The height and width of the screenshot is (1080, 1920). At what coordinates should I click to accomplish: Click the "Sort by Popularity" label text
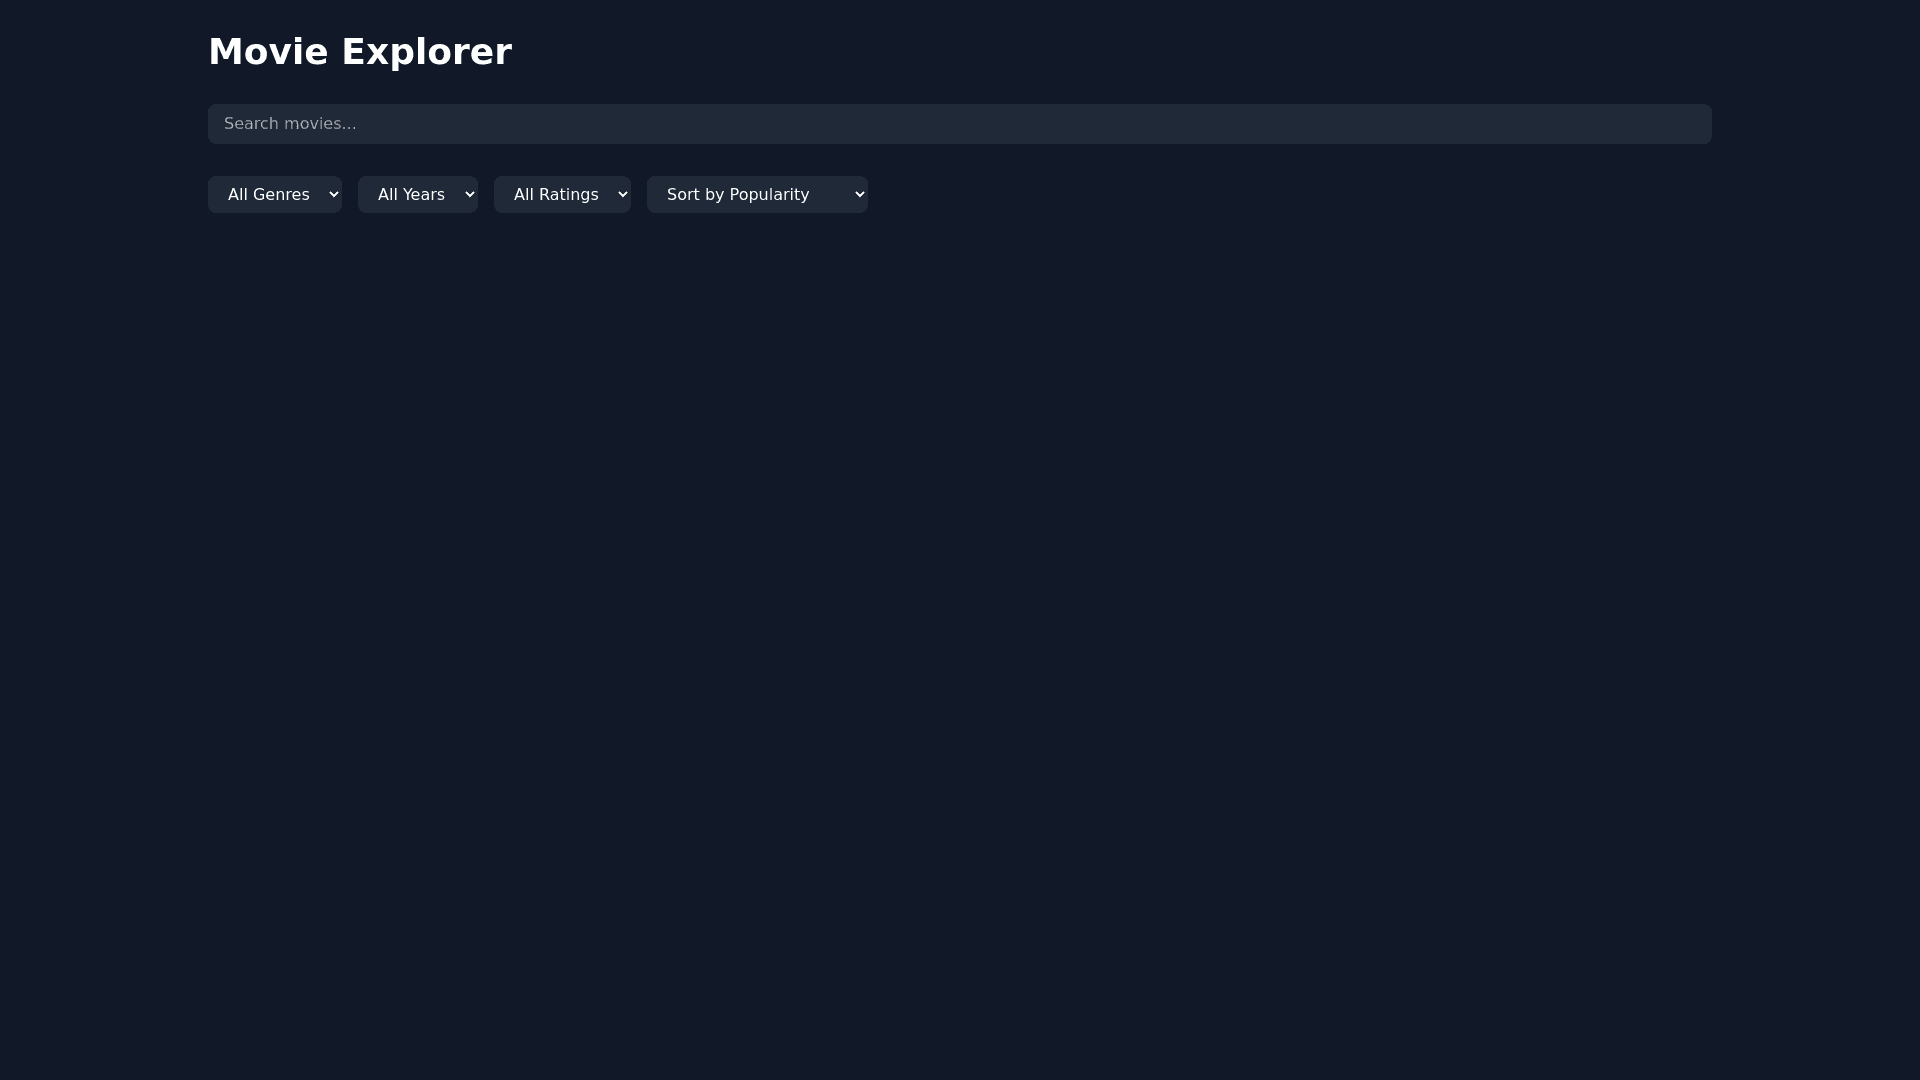pyautogui.click(x=738, y=194)
